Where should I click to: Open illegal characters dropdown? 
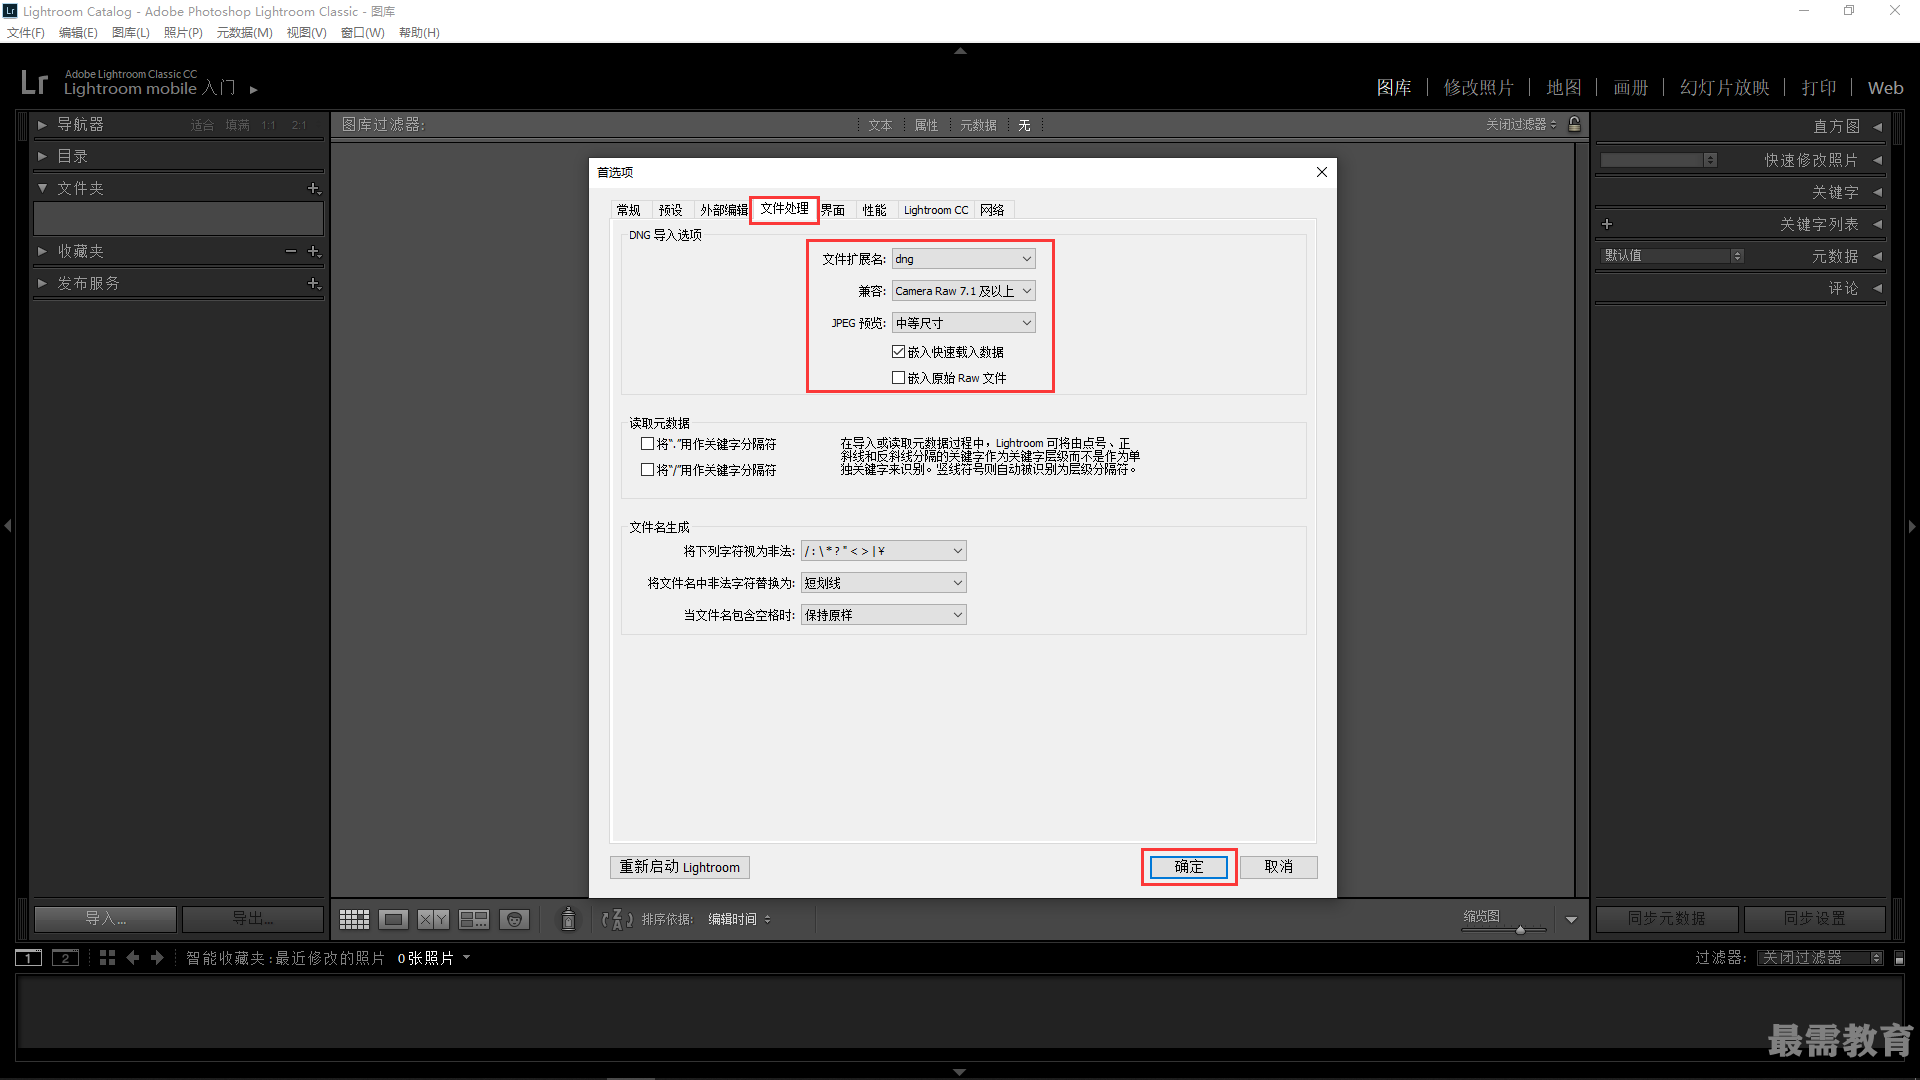(883, 551)
